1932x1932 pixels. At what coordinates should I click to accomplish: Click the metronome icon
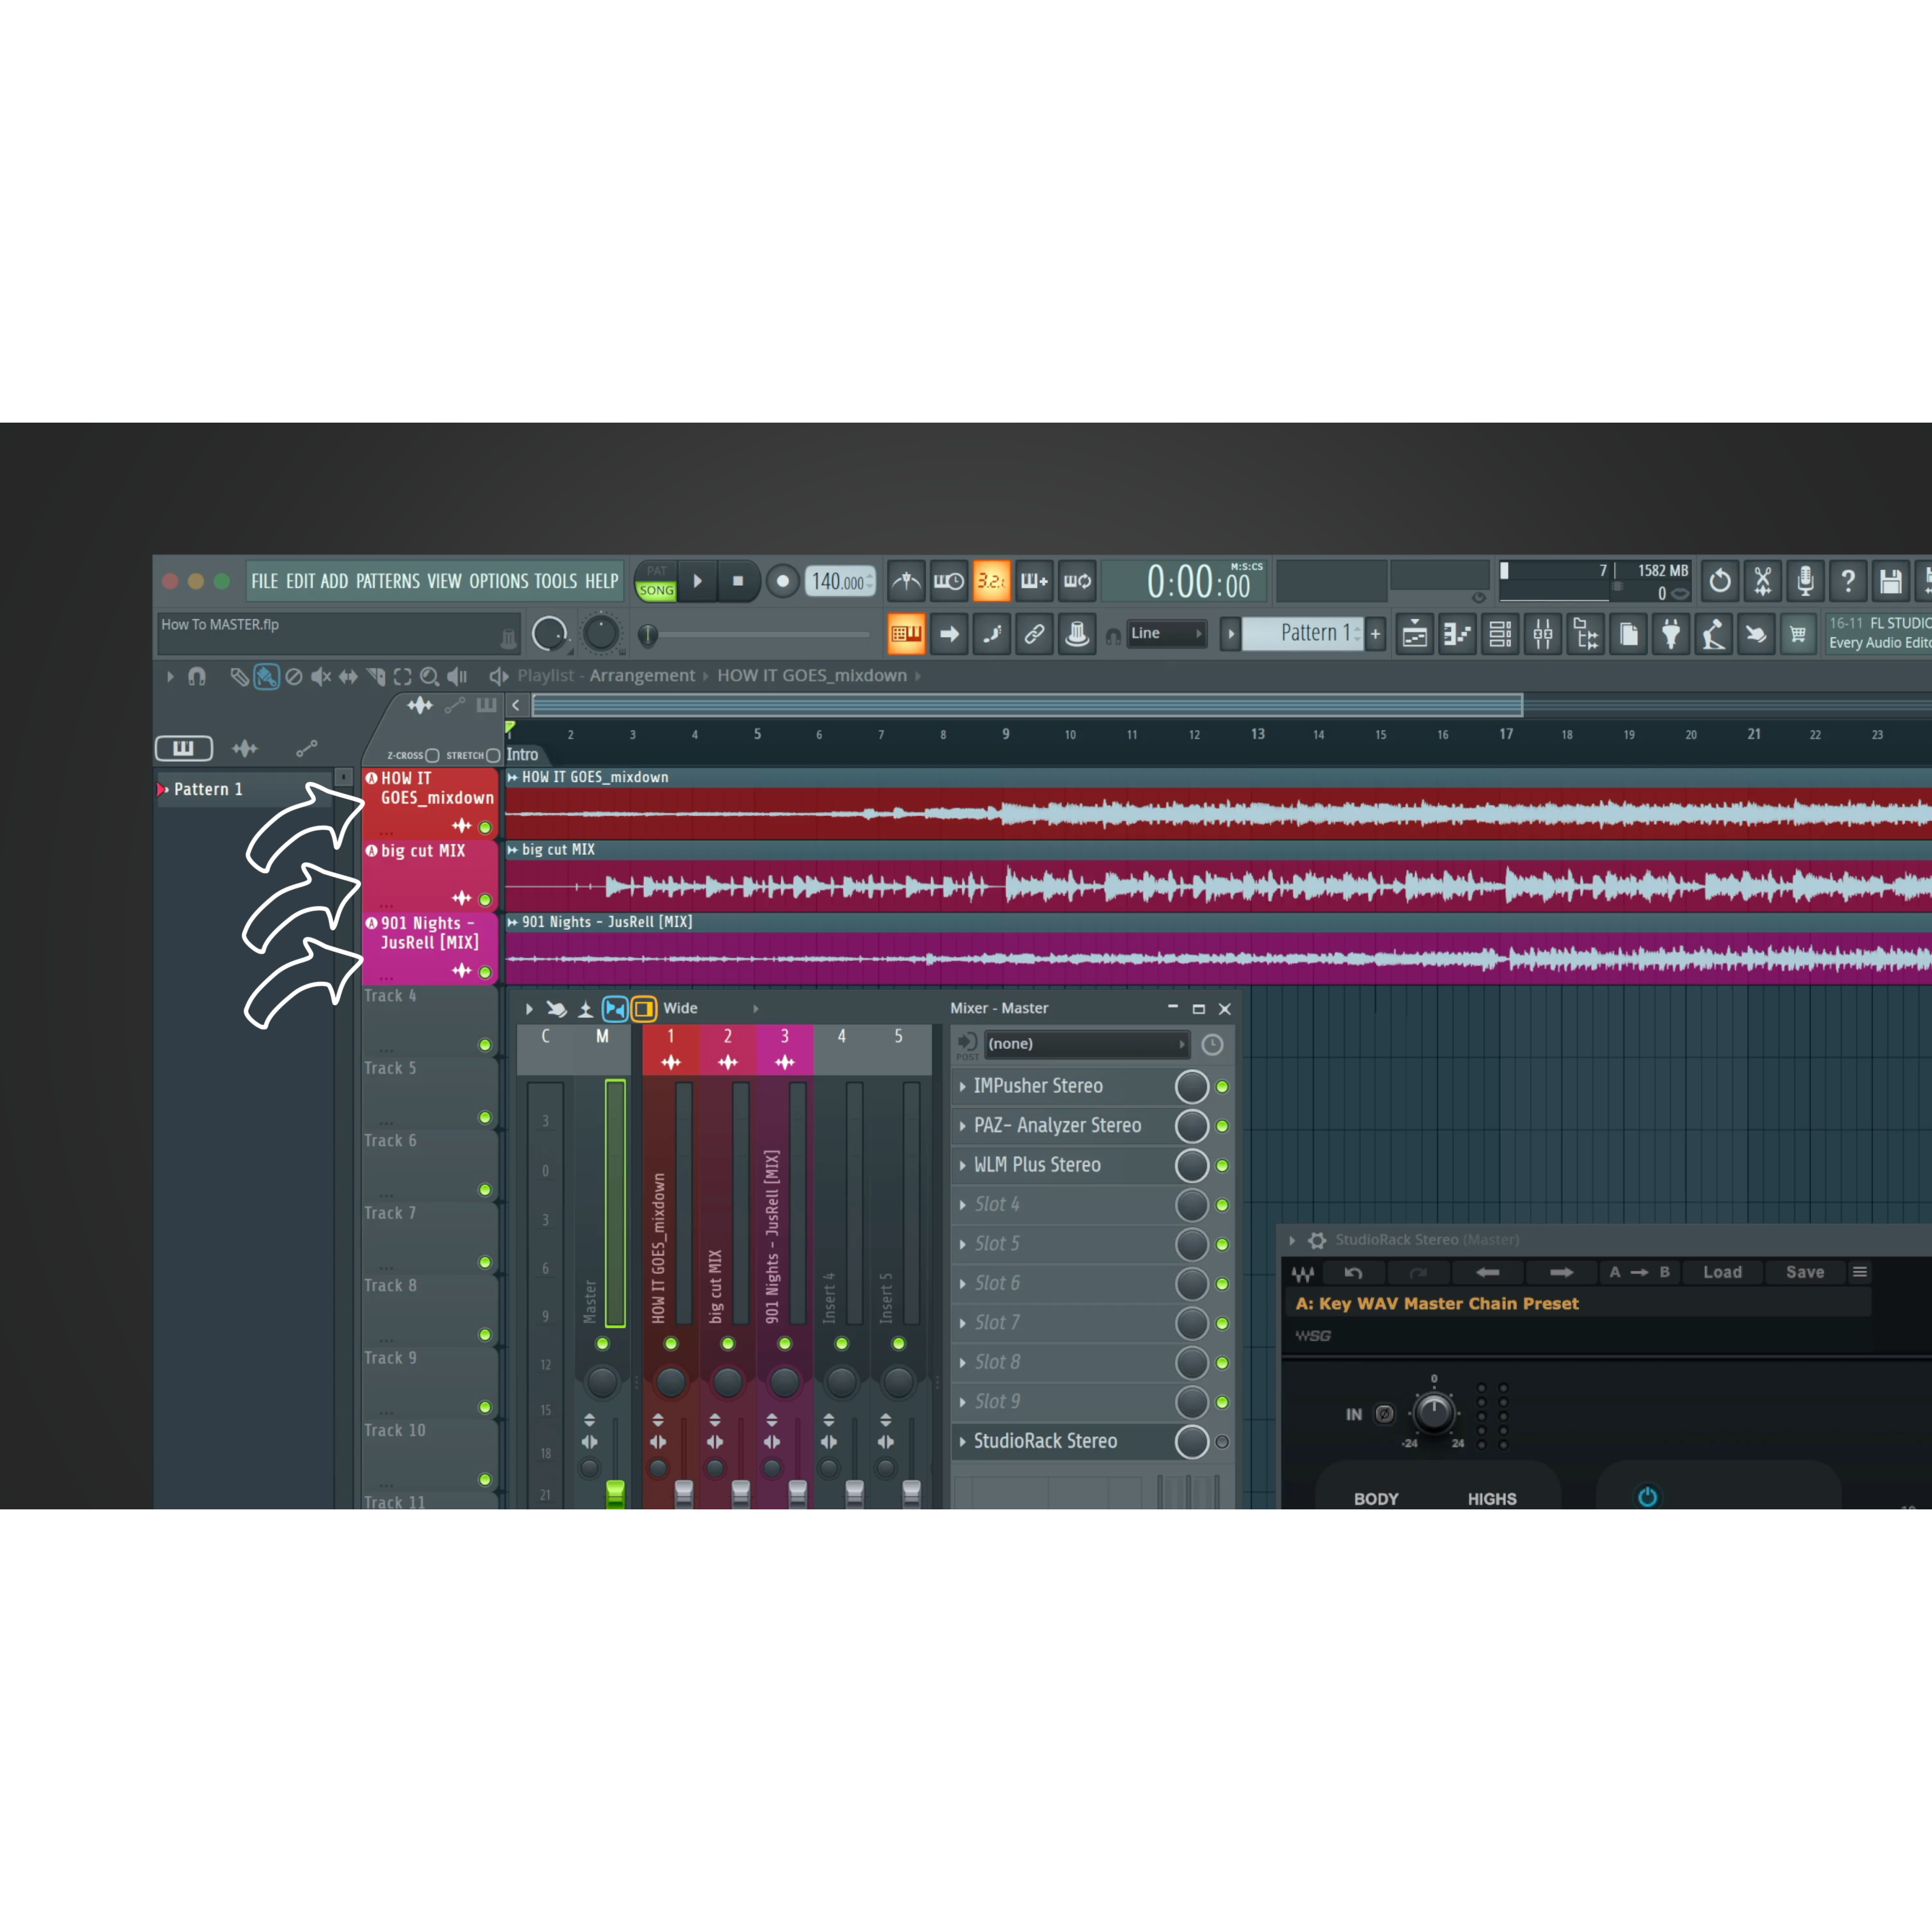(906, 581)
